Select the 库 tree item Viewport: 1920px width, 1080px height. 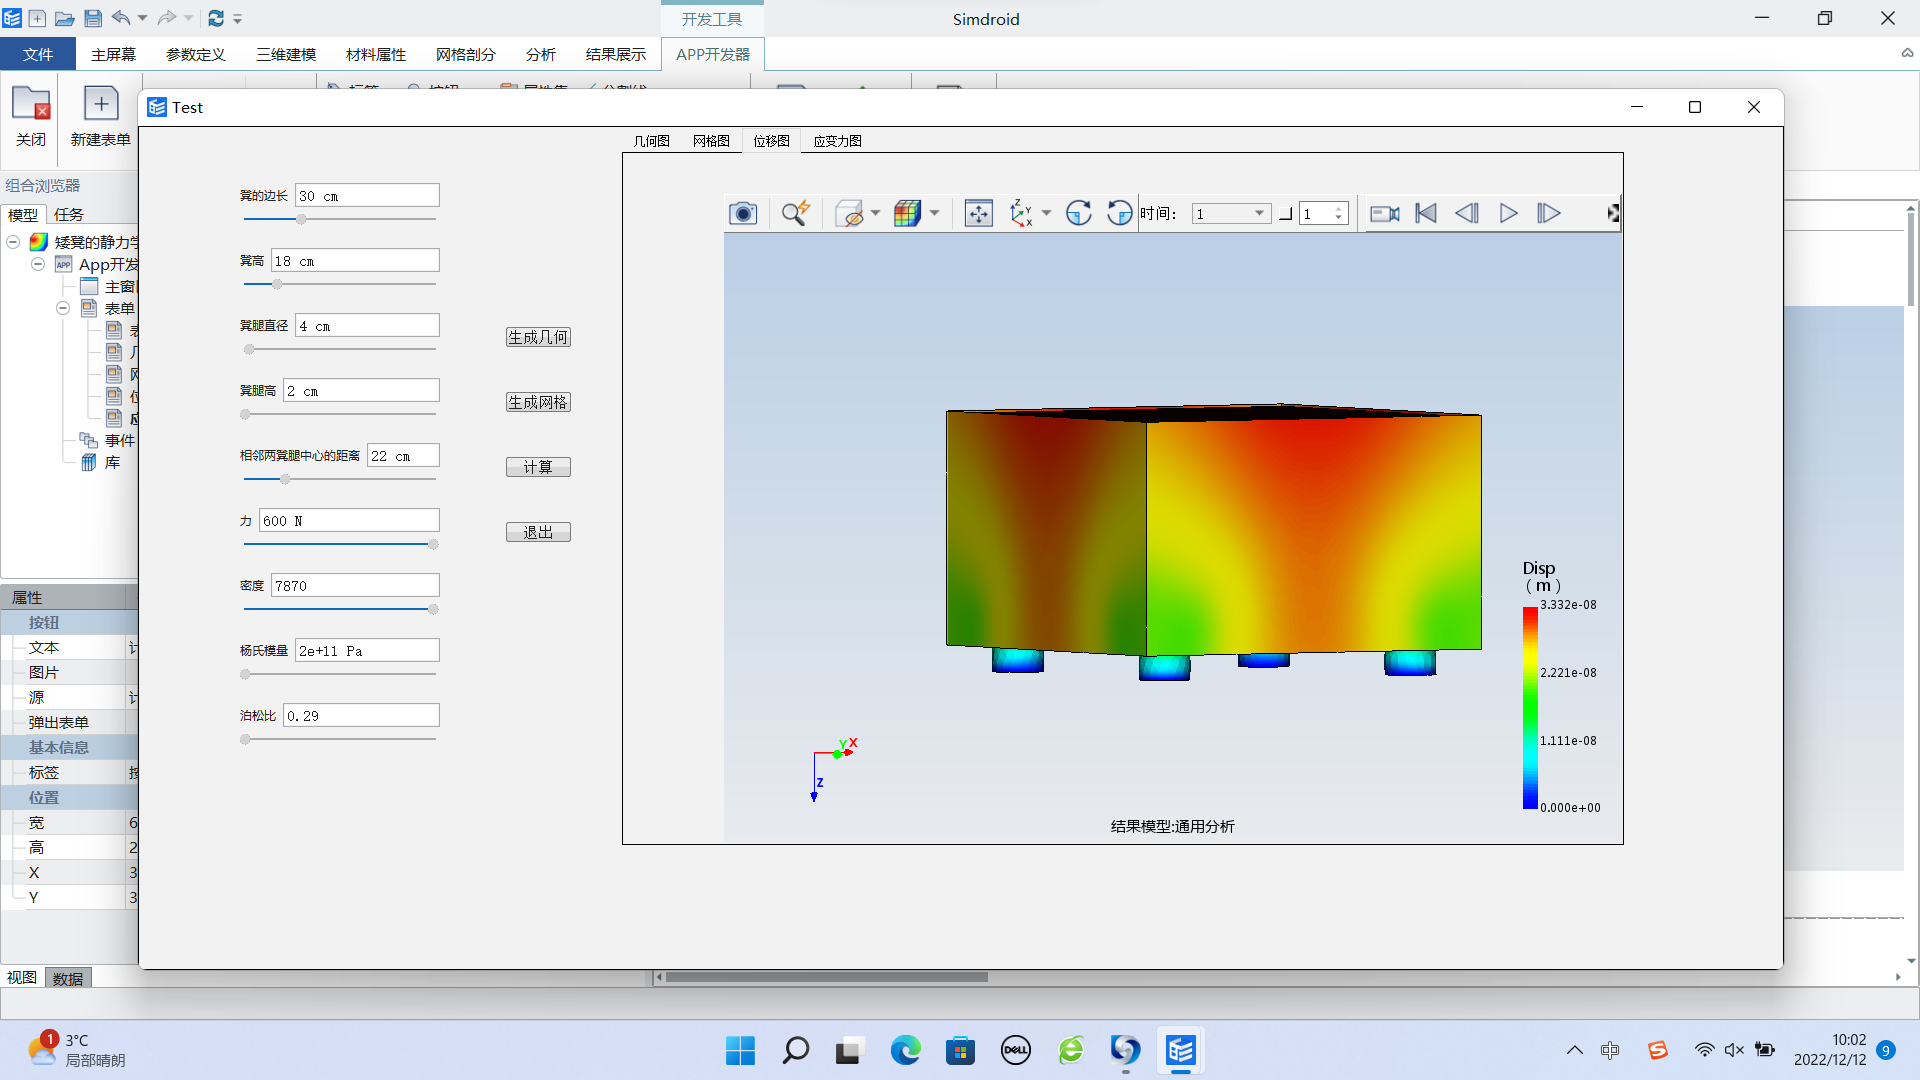coord(112,462)
